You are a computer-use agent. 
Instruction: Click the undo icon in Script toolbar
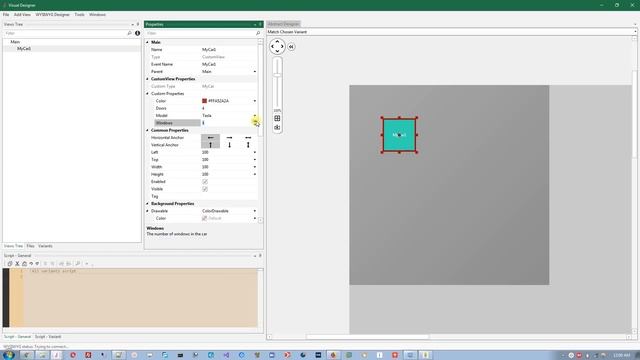click(x=31, y=264)
